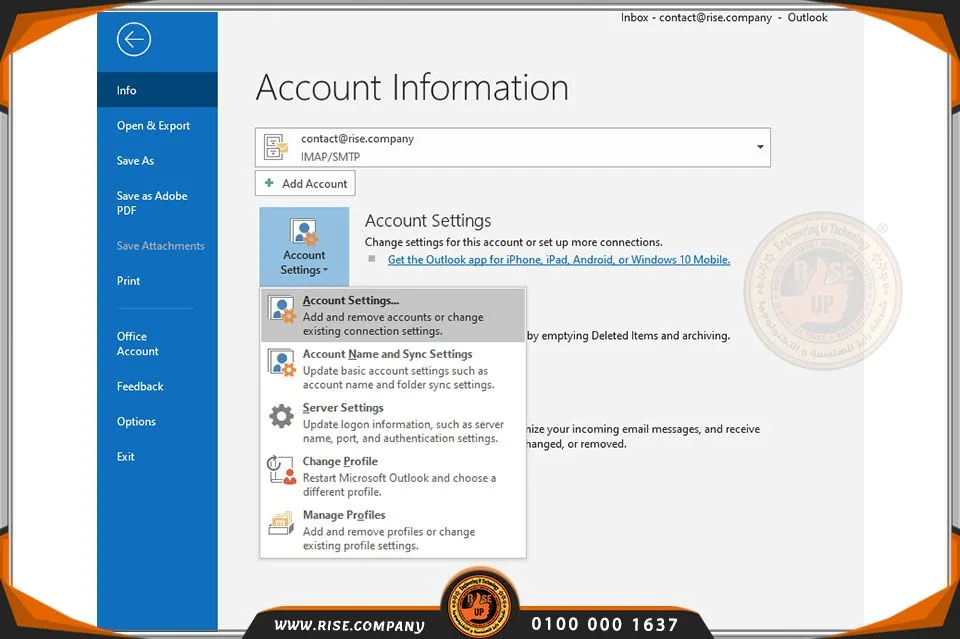This screenshot has height=639, width=960.
Task: Go to Office Account
Action: click(137, 343)
